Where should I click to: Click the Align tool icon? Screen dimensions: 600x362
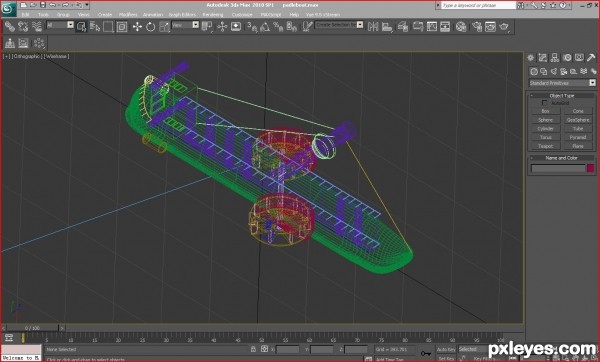tap(387, 26)
